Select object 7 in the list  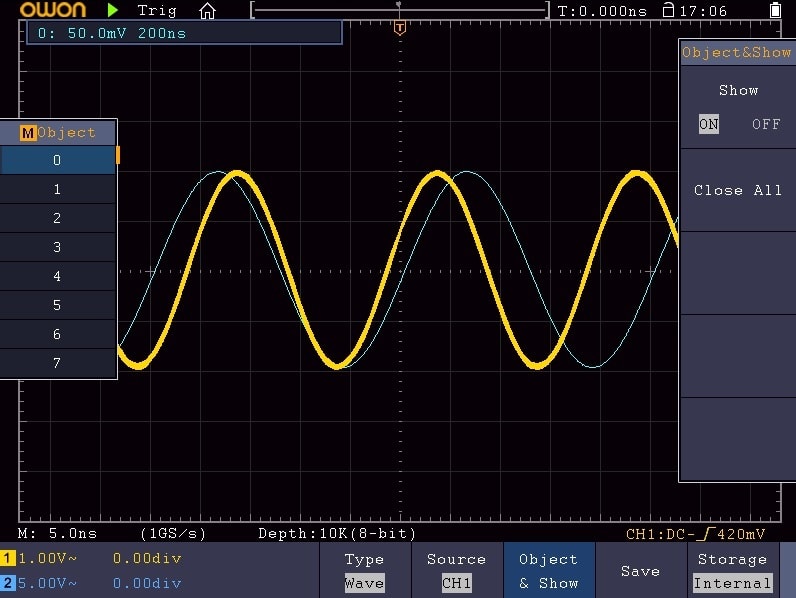[x=57, y=363]
